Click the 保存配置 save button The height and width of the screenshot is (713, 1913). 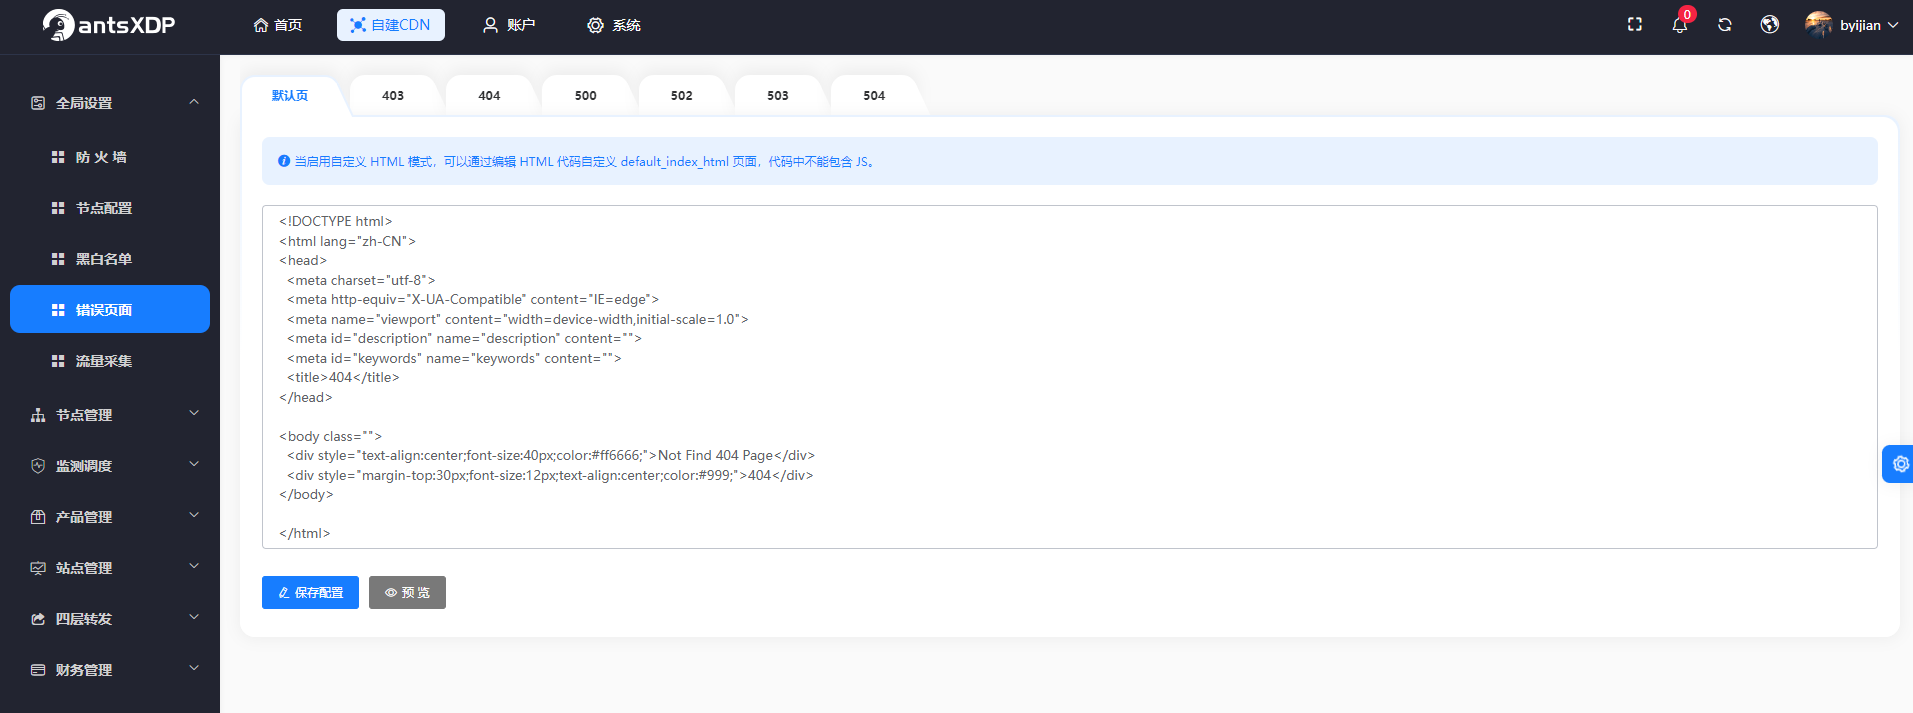coord(310,592)
